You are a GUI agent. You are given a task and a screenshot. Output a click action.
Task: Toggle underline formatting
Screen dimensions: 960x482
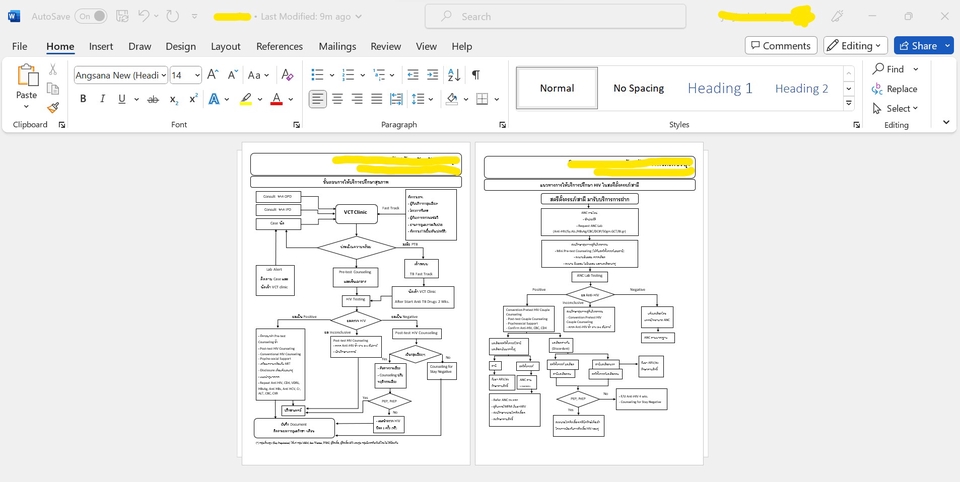[x=122, y=99]
